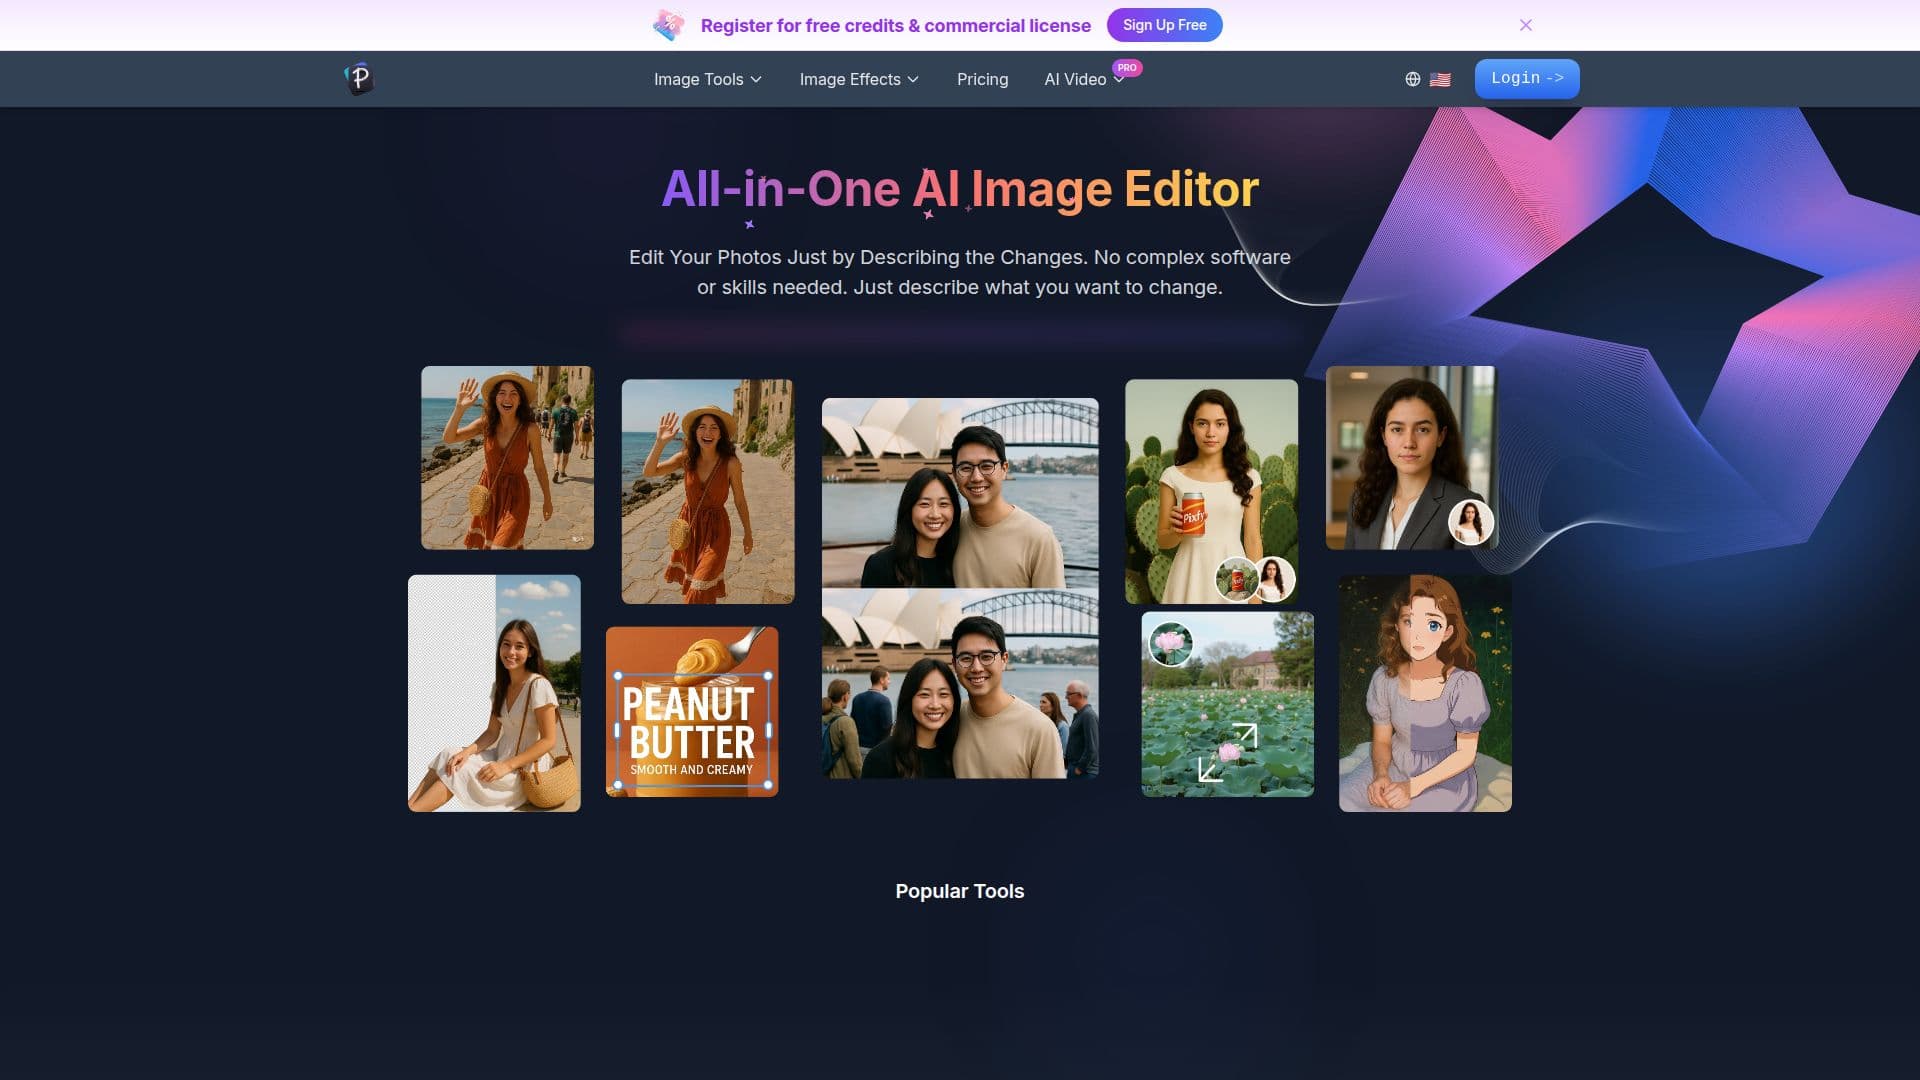Open the business portrait woman thumbnail
Viewport: 1920px width, 1080px height.
coord(1411,457)
